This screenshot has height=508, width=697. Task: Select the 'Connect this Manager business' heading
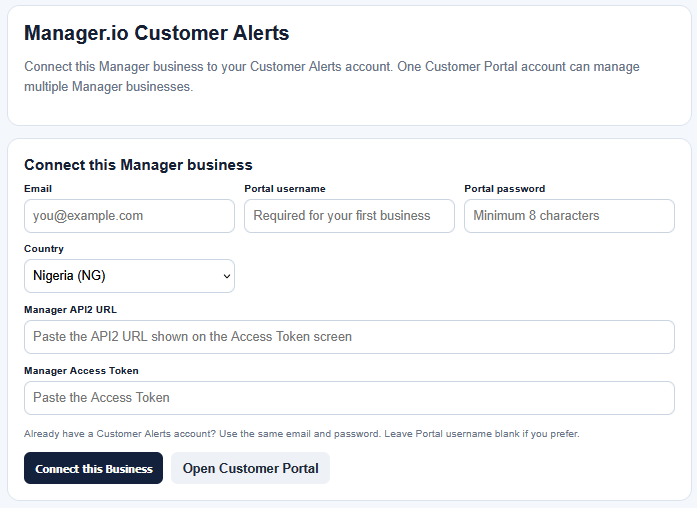coord(138,165)
